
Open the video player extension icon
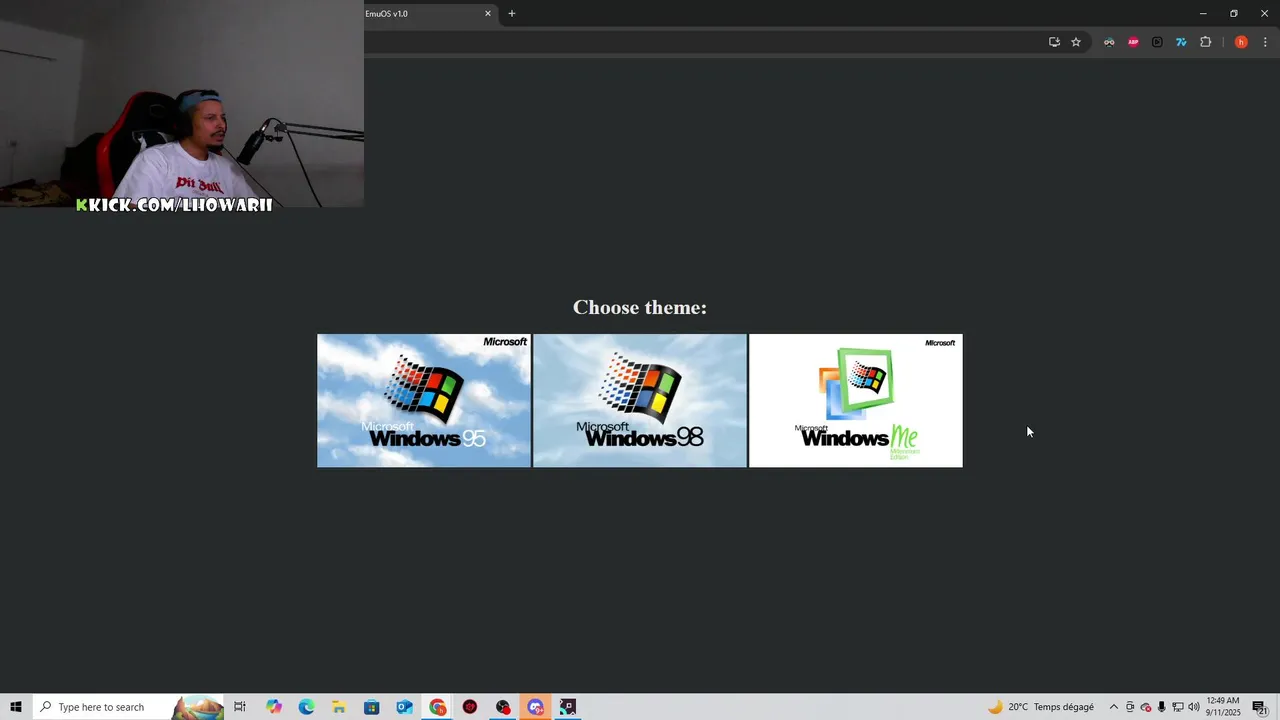click(1157, 42)
